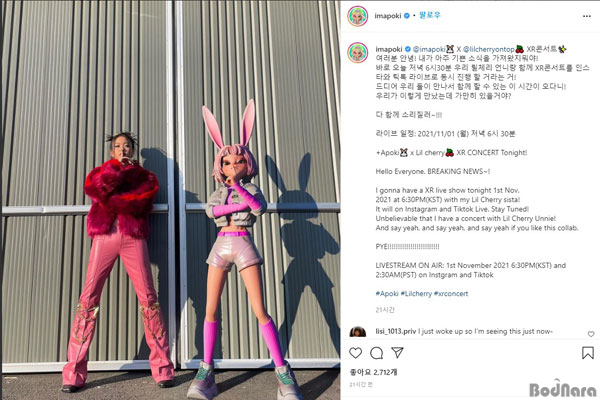600x400 pixels.
Task: Like the post with the heart icon
Action: (355, 353)
